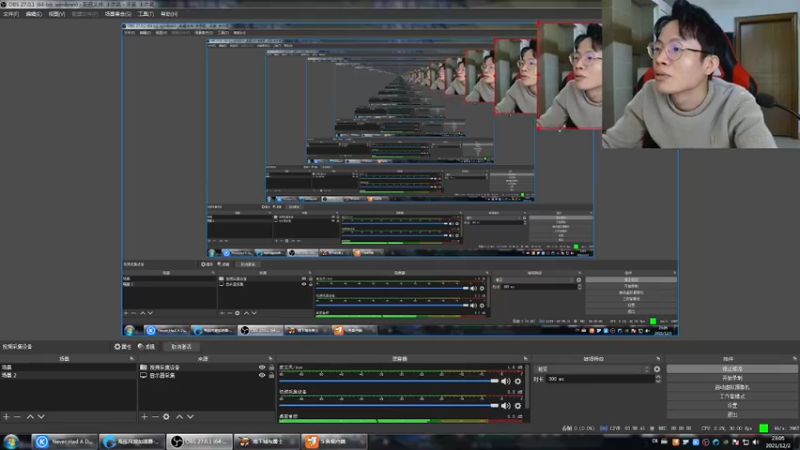Open the scene transition type dropdown
800x450 pixels.
click(593, 369)
